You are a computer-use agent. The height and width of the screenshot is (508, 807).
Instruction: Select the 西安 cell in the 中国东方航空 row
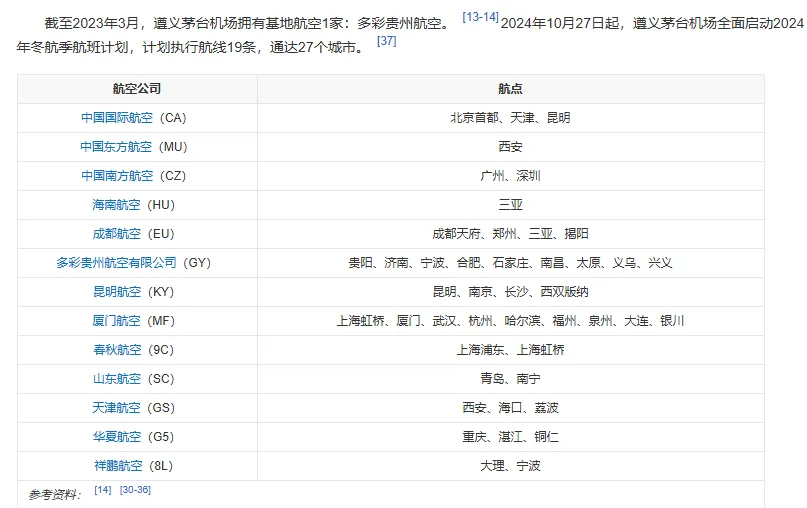point(511,147)
